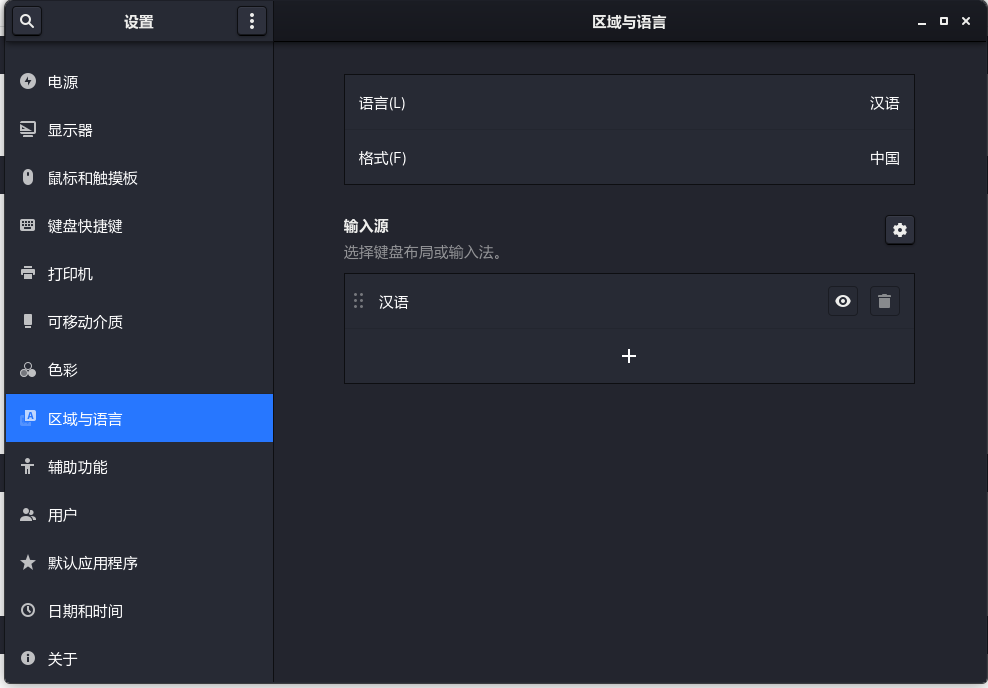The width and height of the screenshot is (988, 688).
Task: Go to 日期和时间 settings panel
Action: point(139,611)
